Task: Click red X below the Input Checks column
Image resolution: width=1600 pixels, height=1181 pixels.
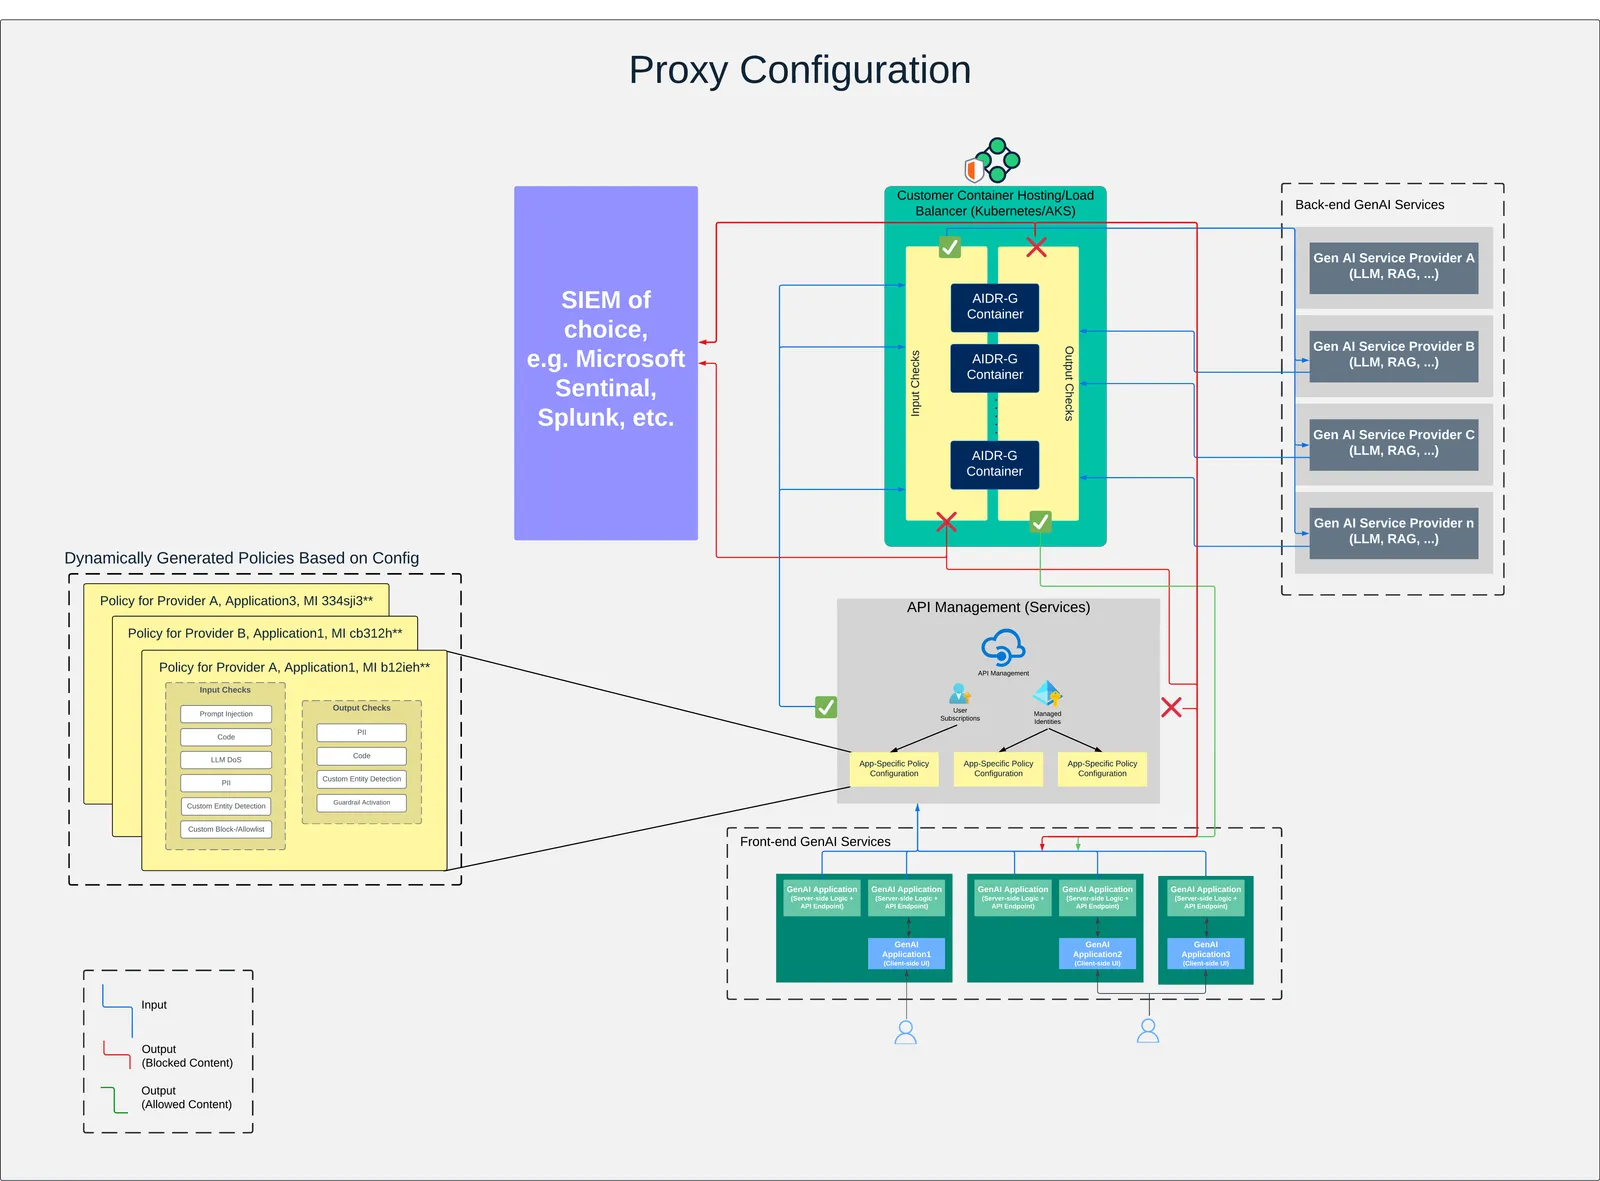Action: 946,522
